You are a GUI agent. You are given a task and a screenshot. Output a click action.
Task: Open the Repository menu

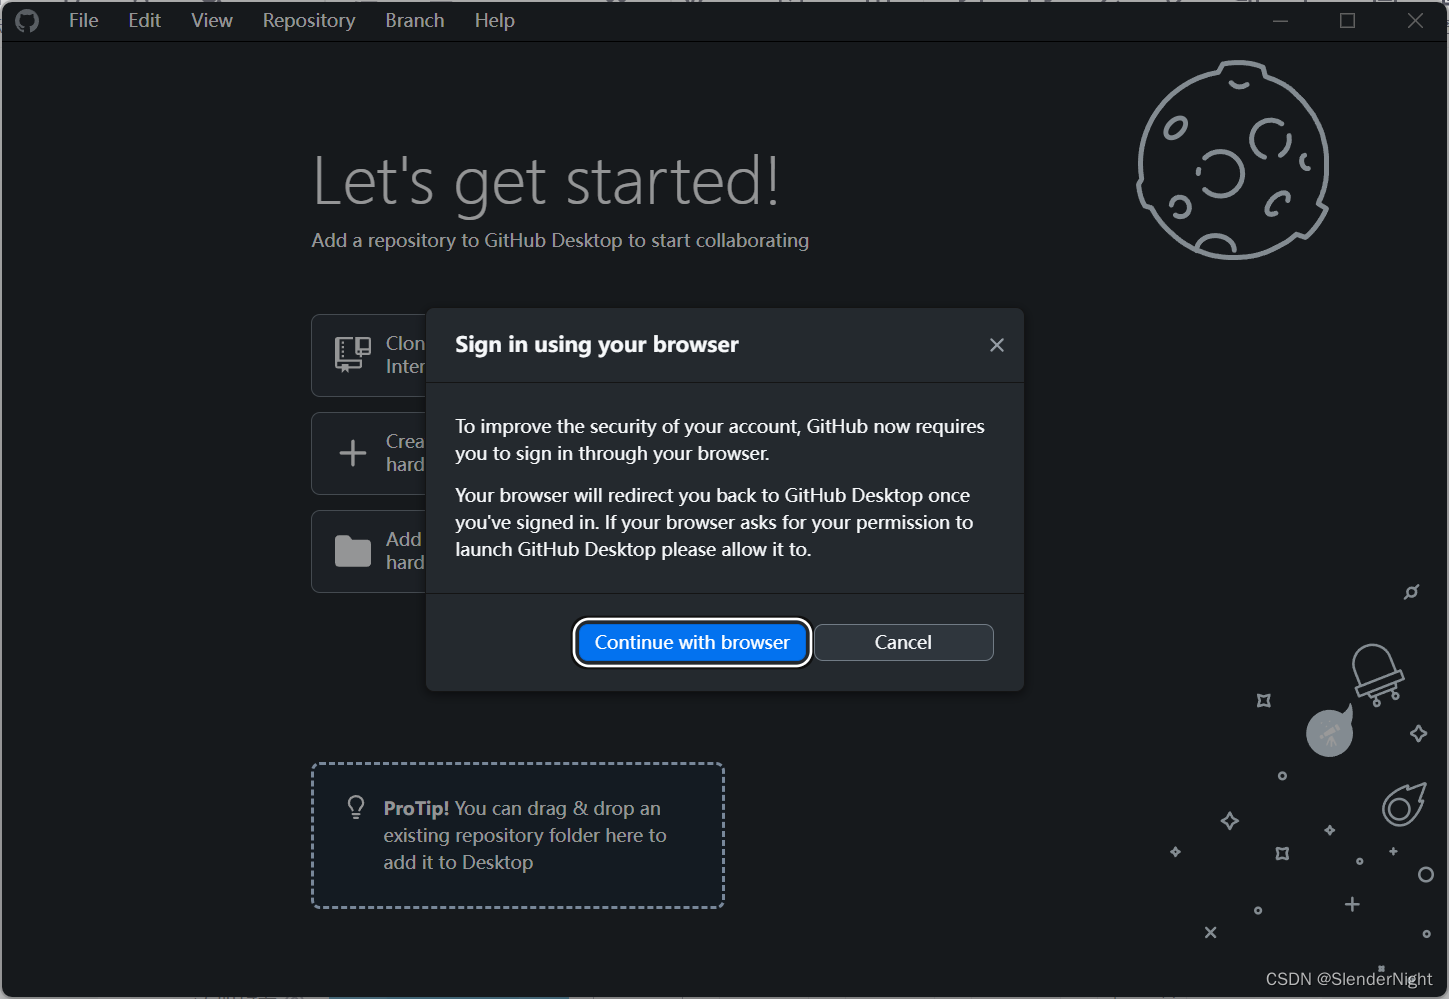(x=309, y=20)
